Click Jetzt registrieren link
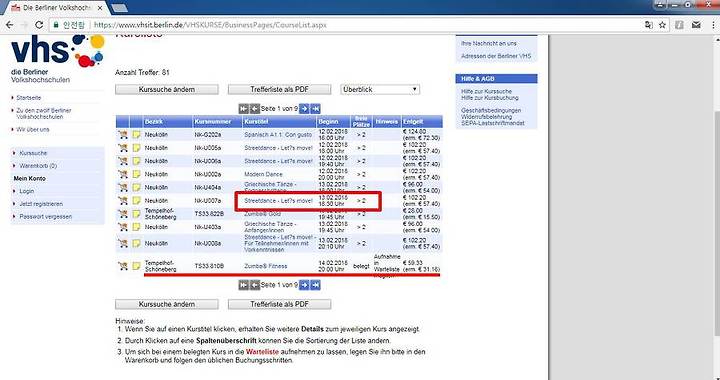The image size is (720, 380). [41, 204]
